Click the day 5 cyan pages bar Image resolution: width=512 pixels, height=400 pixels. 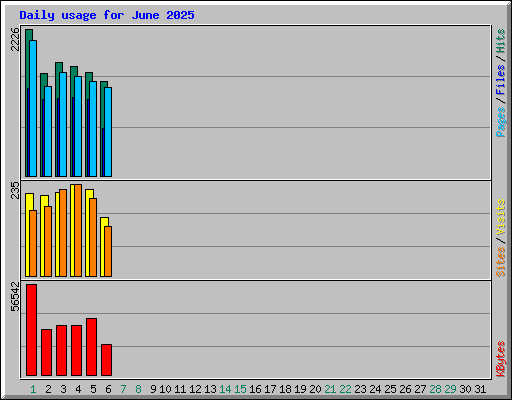[x=93, y=129]
